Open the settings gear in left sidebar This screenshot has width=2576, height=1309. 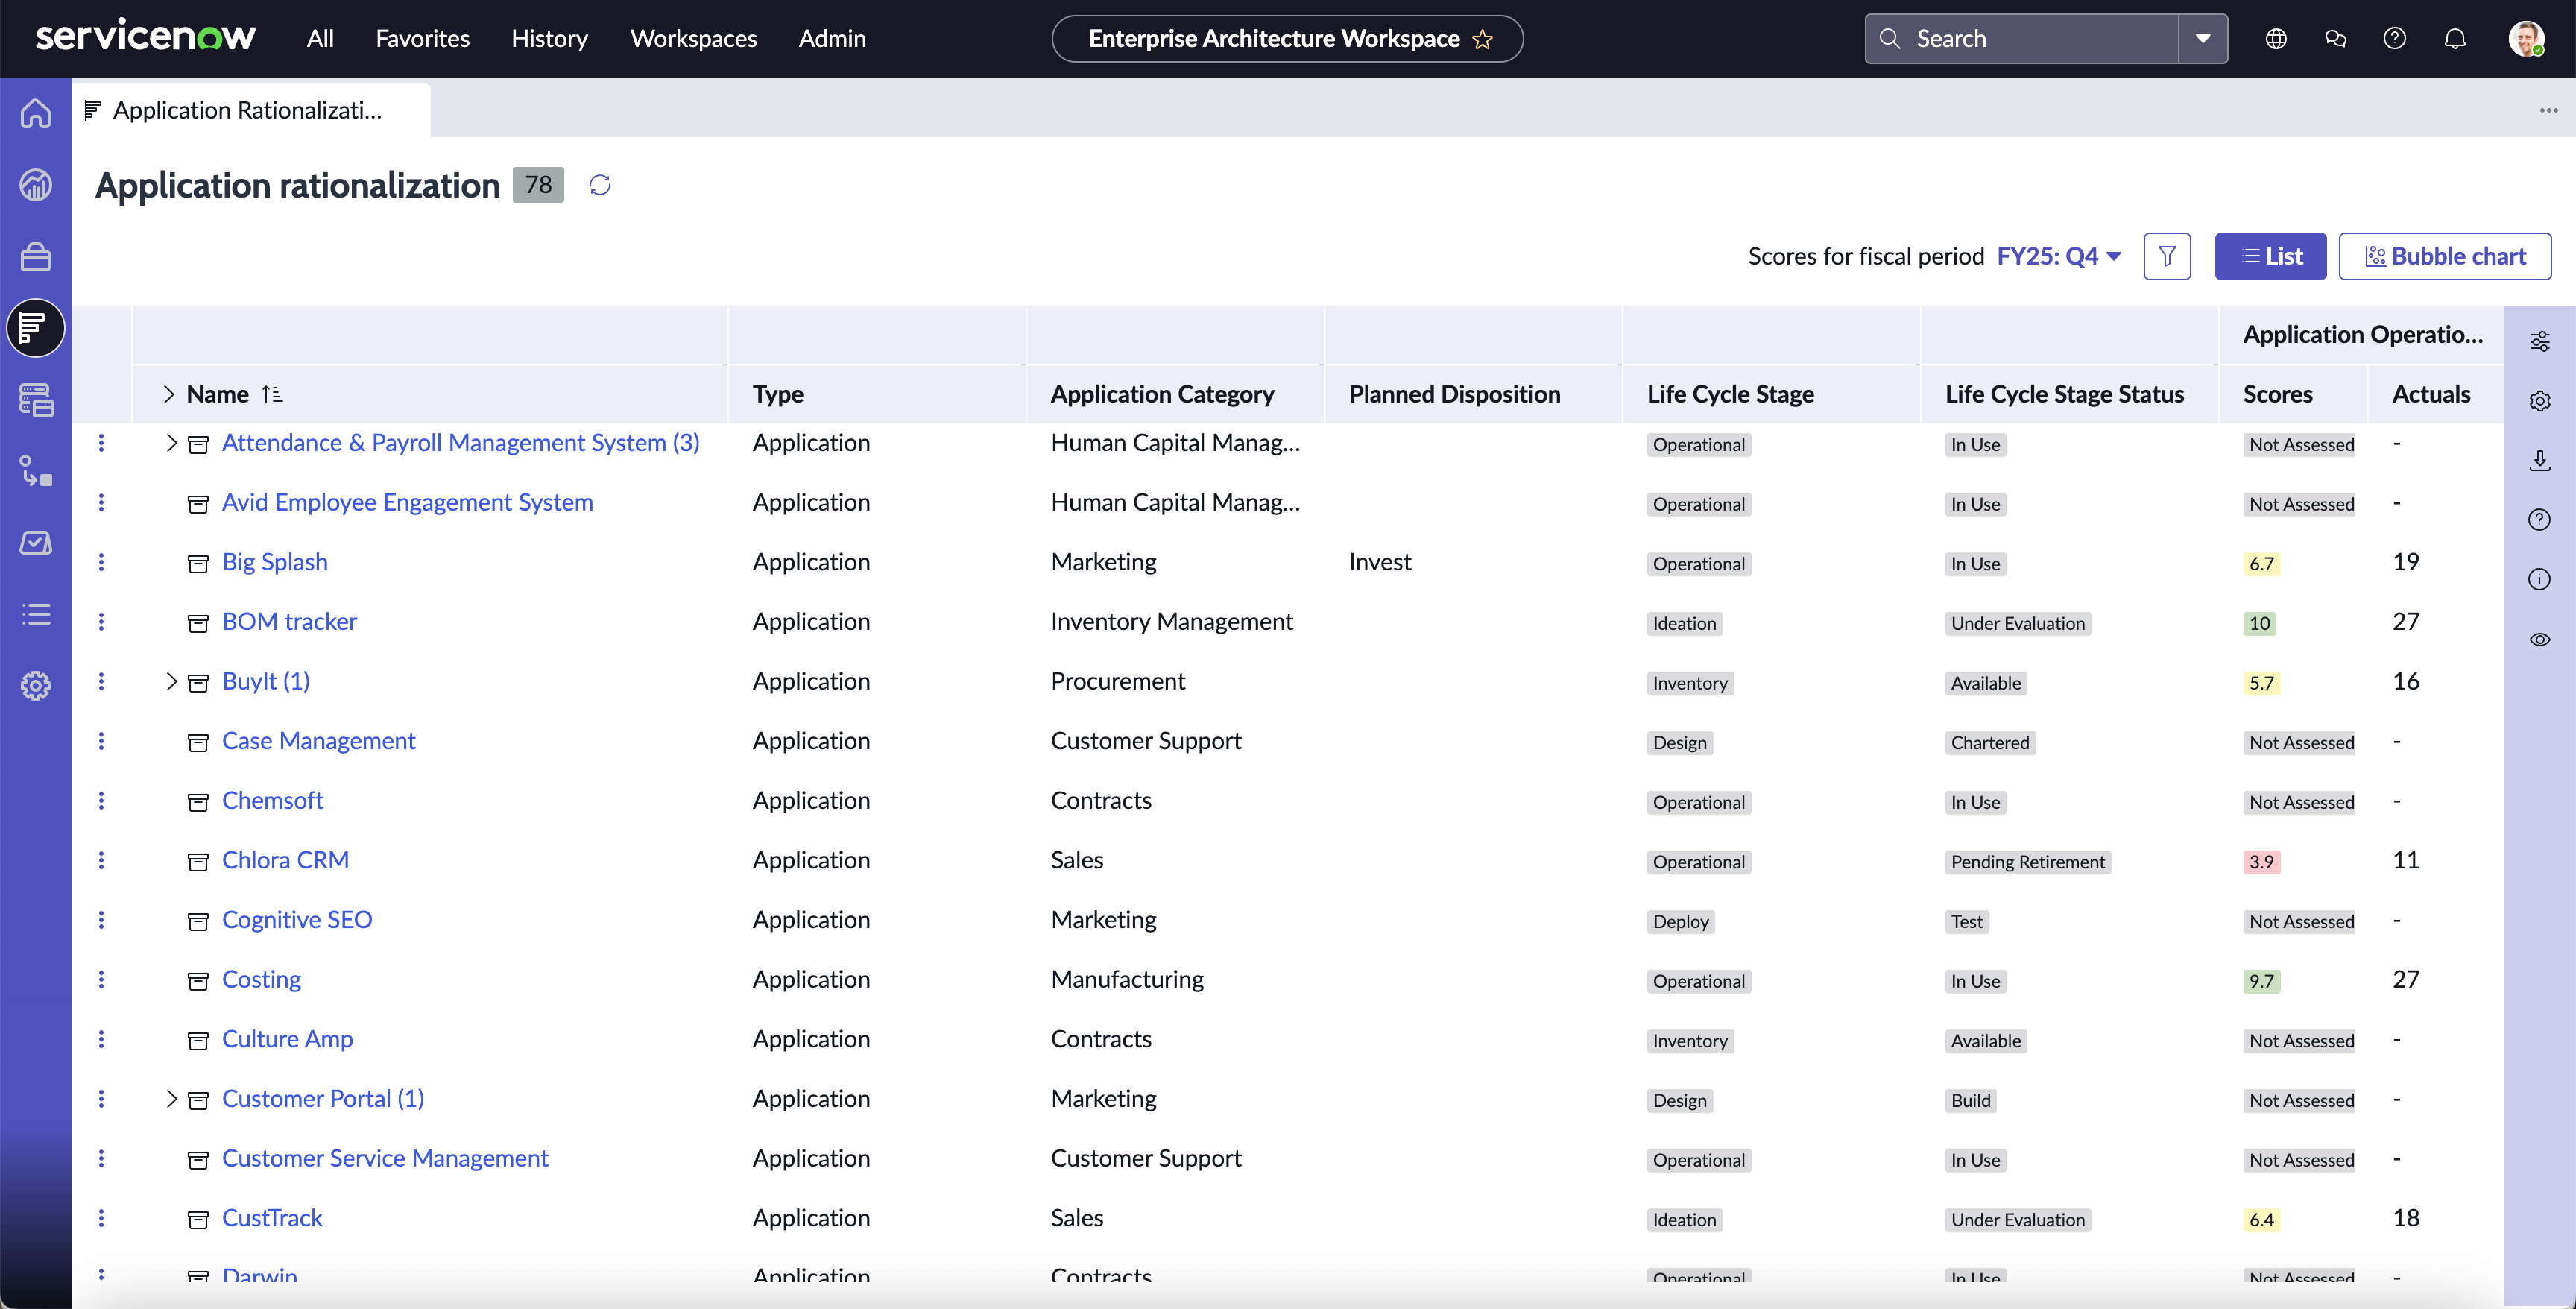coord(36,686)
